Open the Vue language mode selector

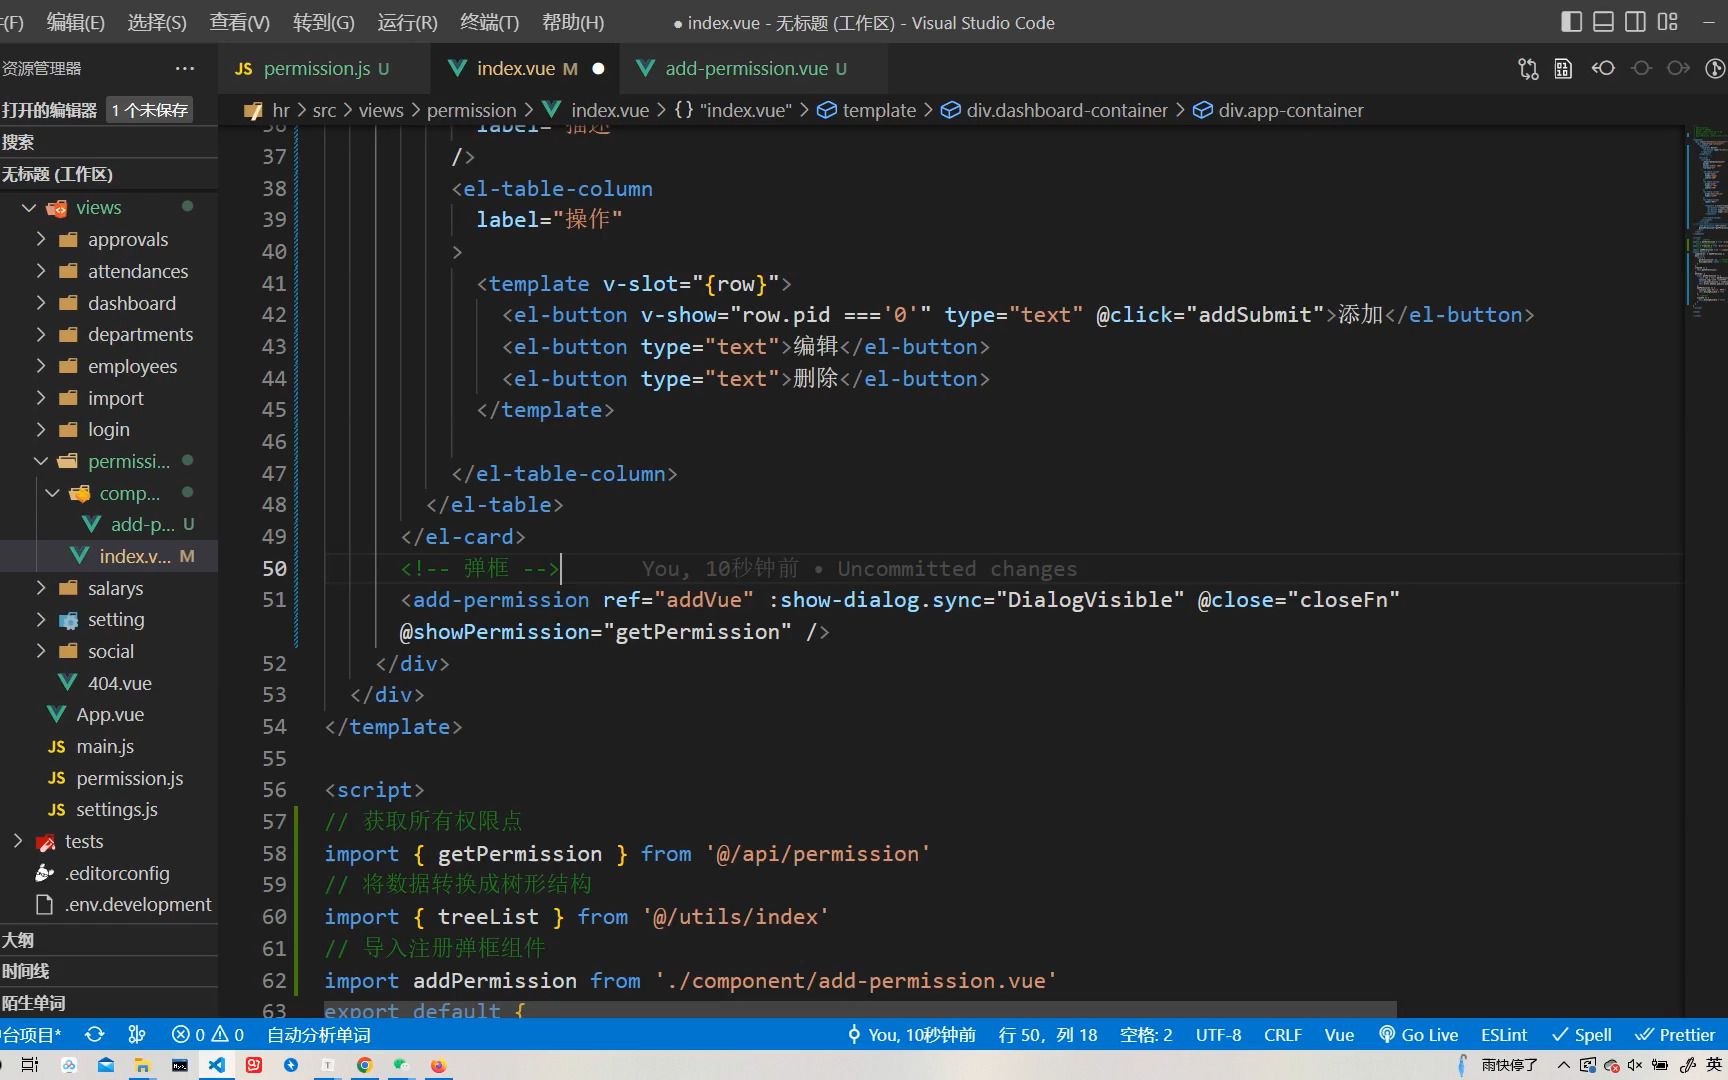click(x=1339, y=1035)
